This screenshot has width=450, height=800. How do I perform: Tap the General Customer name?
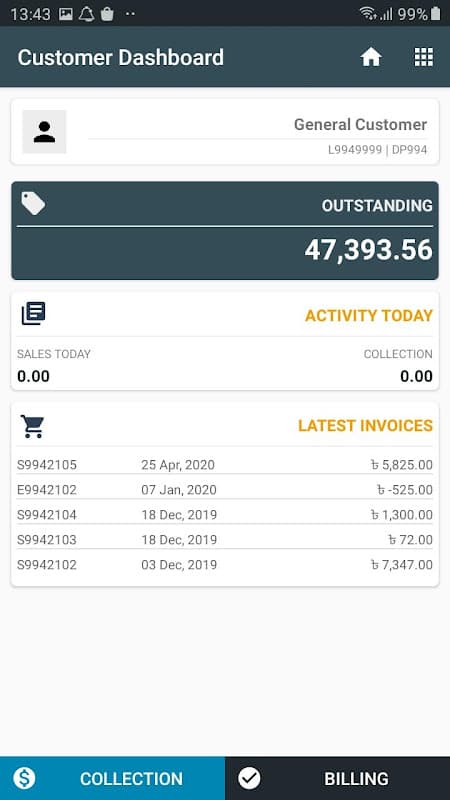coord(360,124)
